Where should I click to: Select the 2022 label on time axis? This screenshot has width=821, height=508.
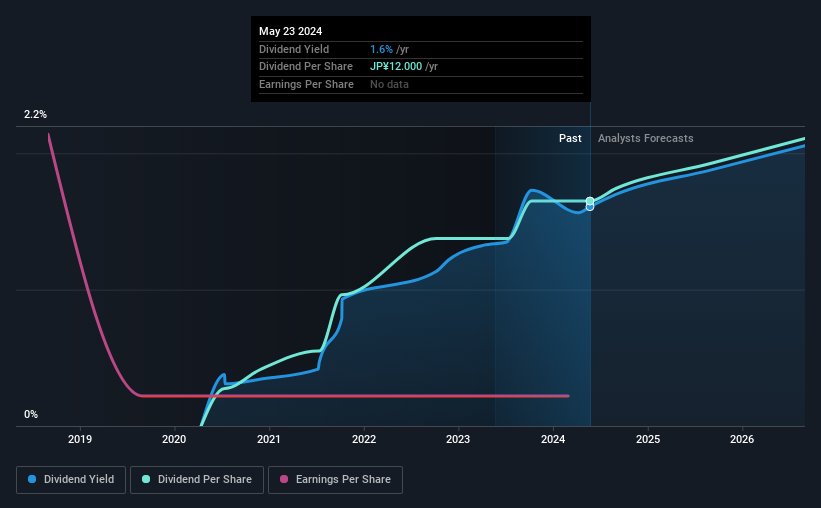364,439
